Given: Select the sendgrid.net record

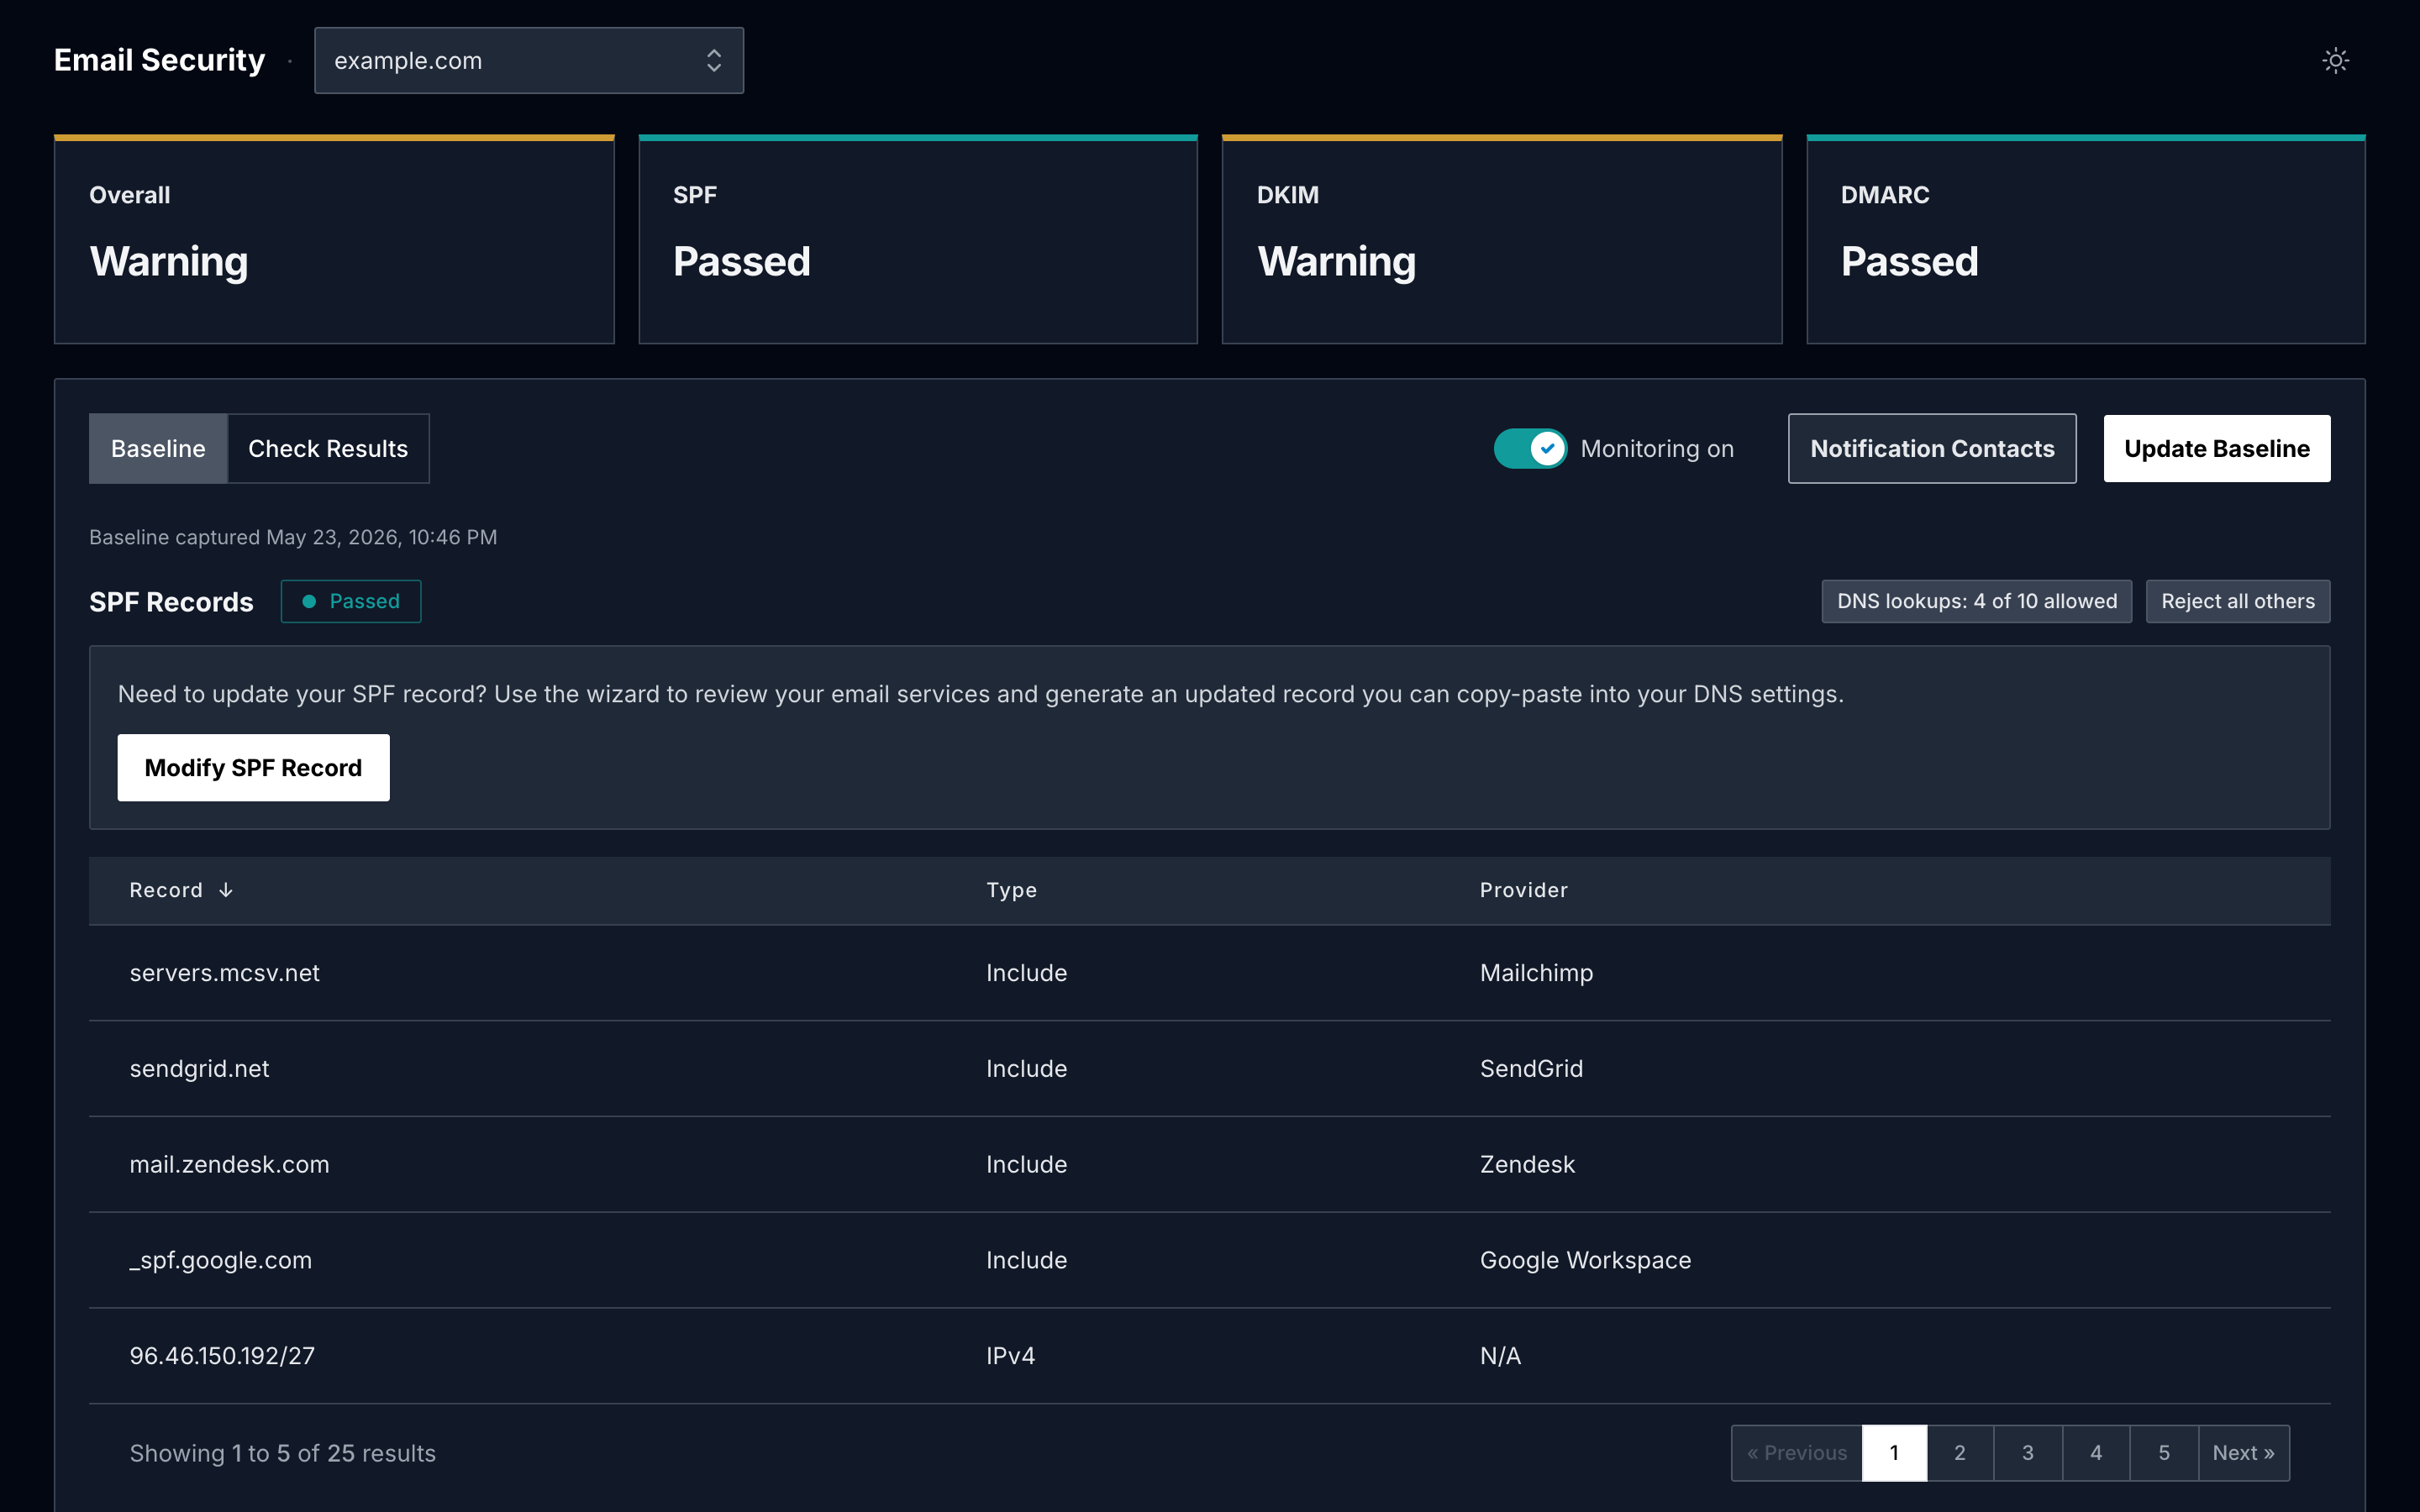Looking at the screenshot, I should tap(199, 1069).
